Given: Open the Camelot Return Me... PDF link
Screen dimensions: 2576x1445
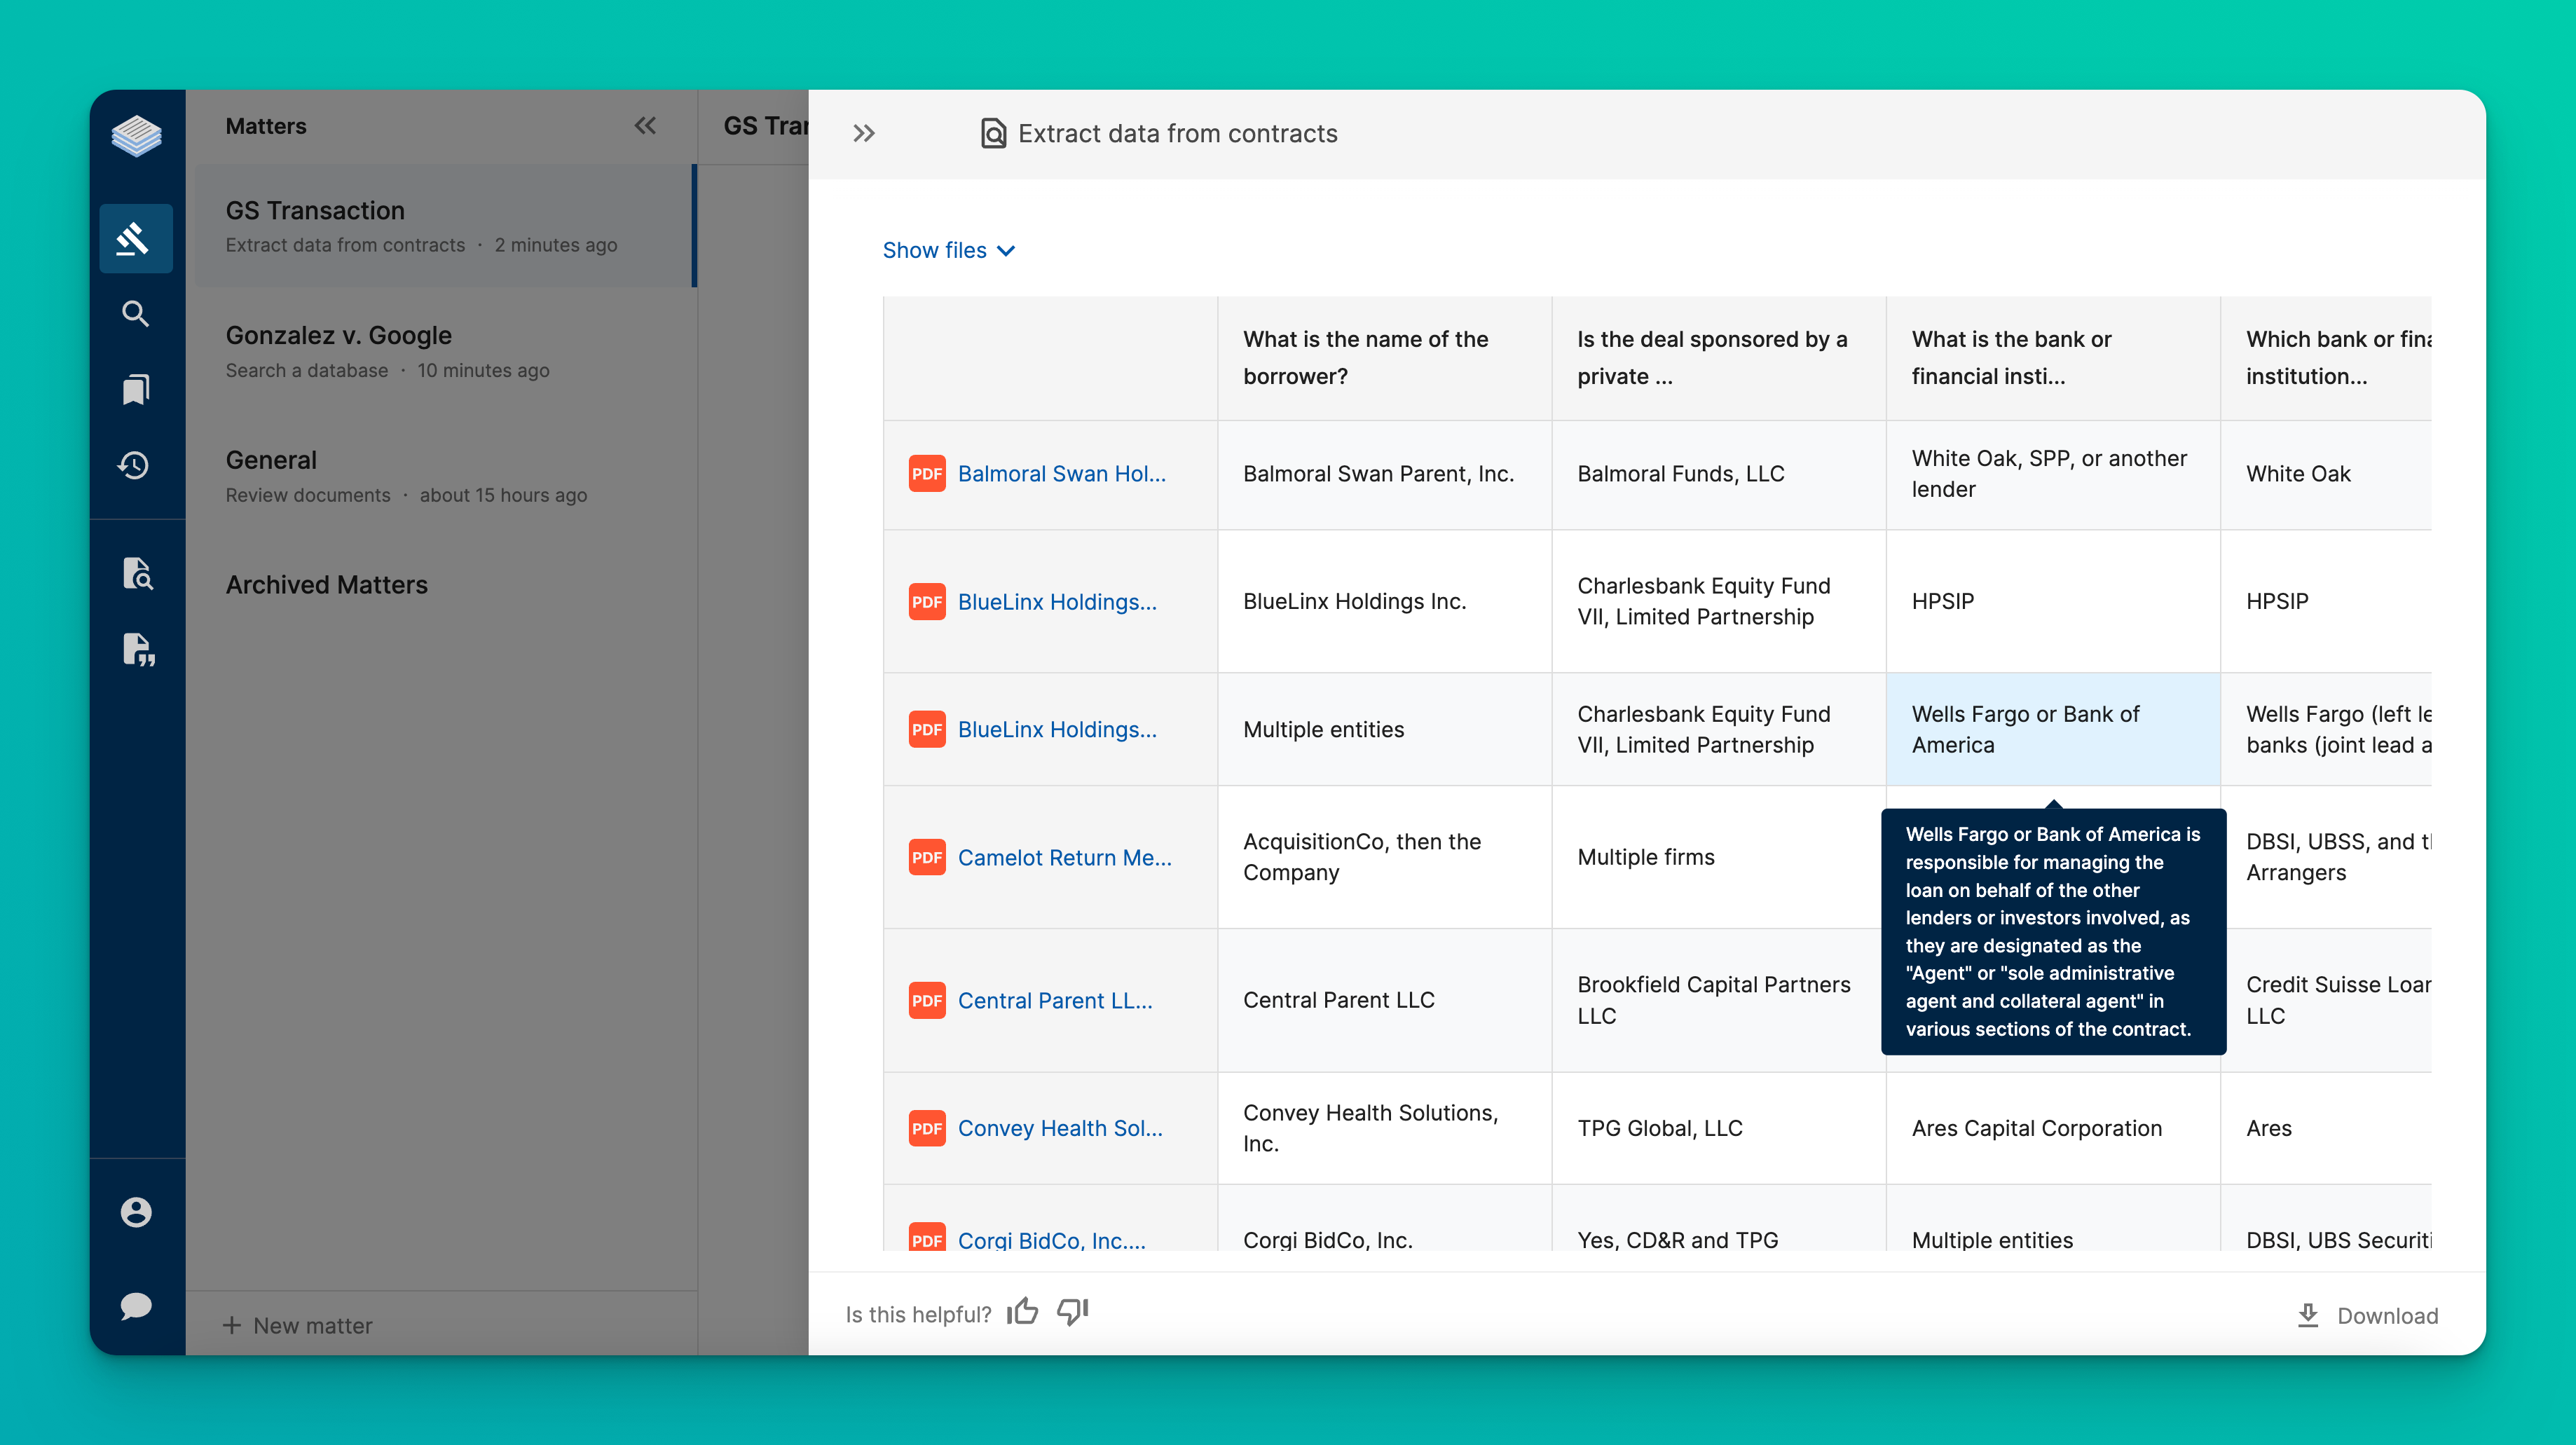Looking at the screenshot, I should (x=1064, y=857).
